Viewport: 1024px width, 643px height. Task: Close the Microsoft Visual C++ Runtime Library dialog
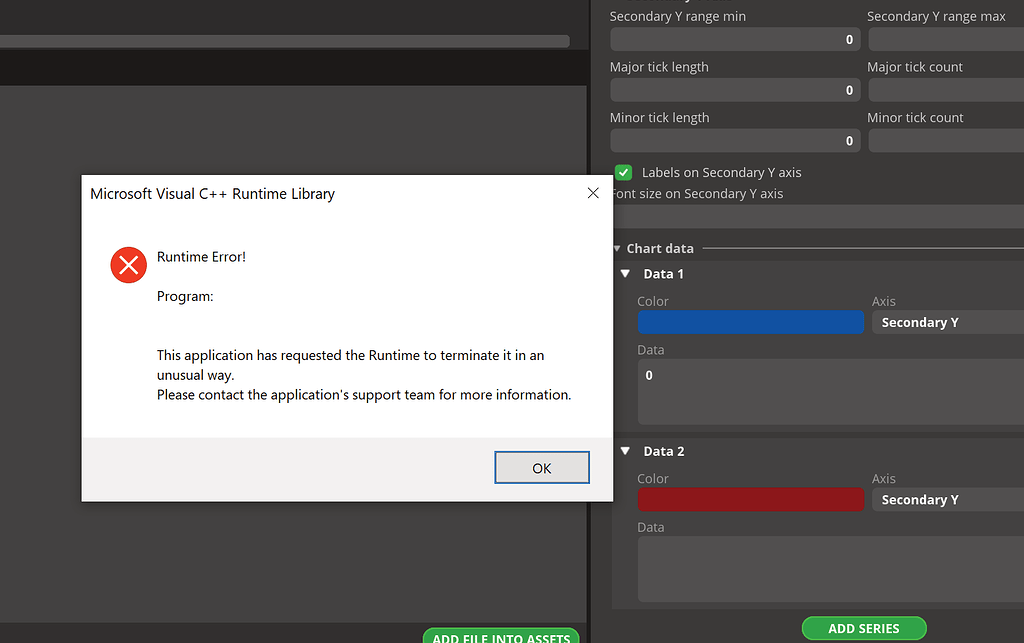click(x=593, y=193)
